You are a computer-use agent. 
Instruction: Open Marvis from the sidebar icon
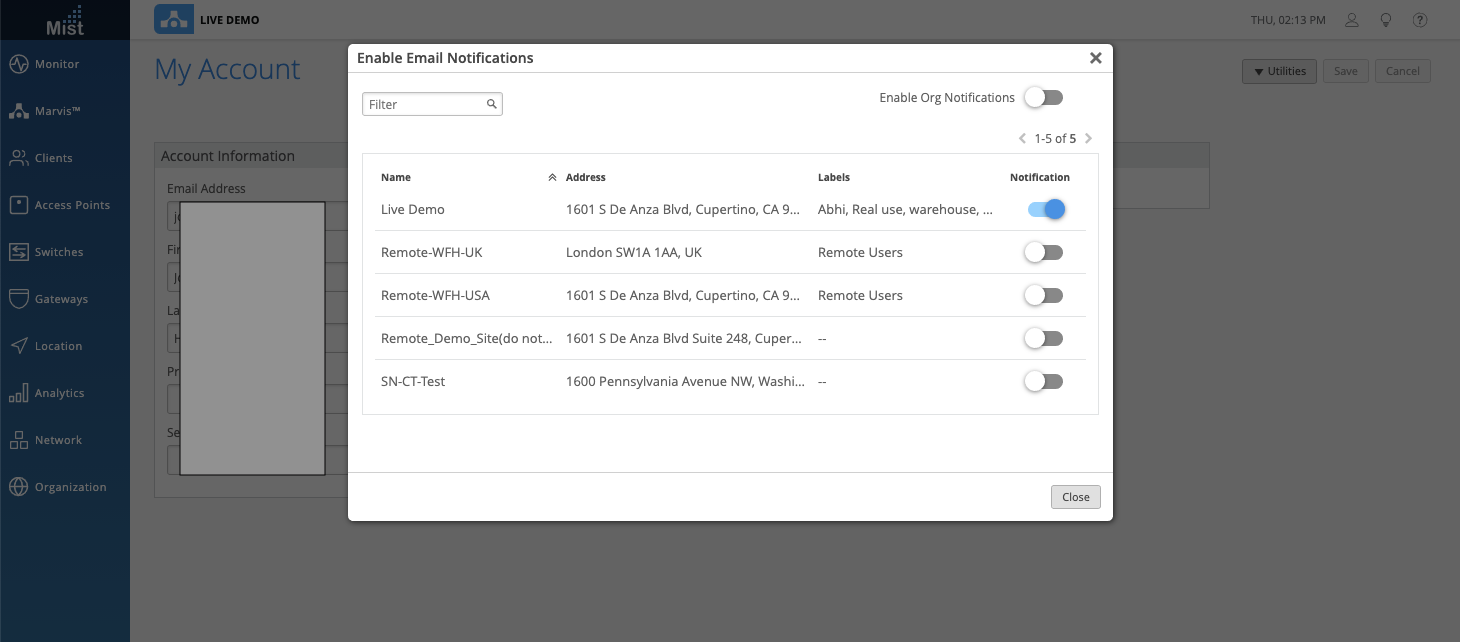[18, 112]
